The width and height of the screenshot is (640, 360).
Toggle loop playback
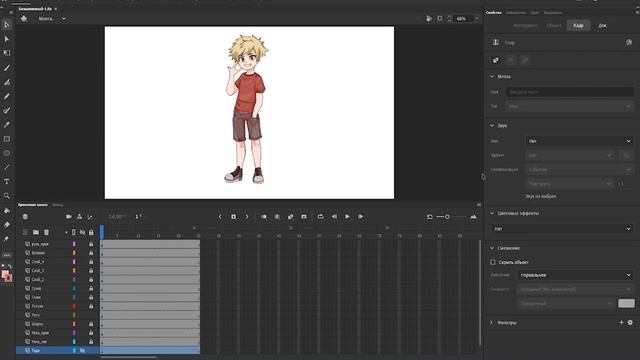tap(320, 217)
